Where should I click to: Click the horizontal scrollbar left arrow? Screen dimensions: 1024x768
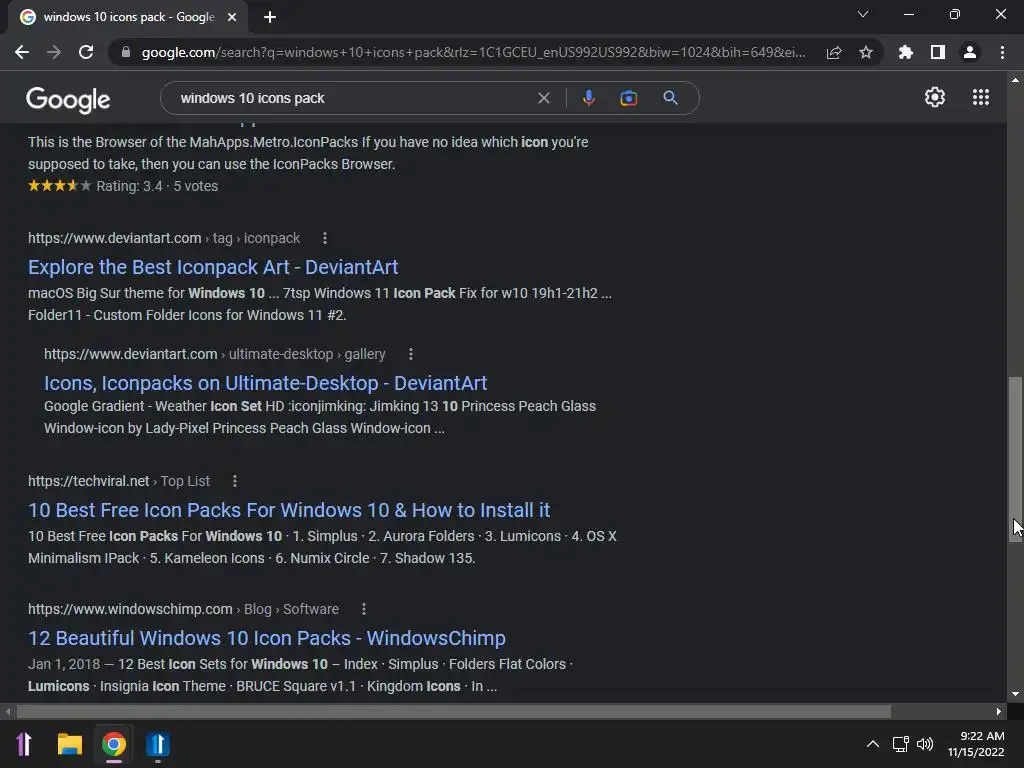8,711
